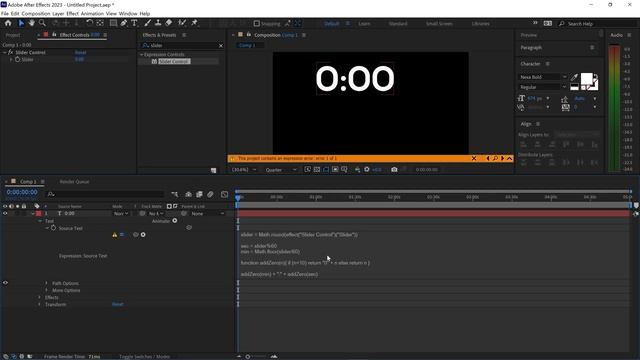Select the Puppet Pin tool

(x=194, y=23)
